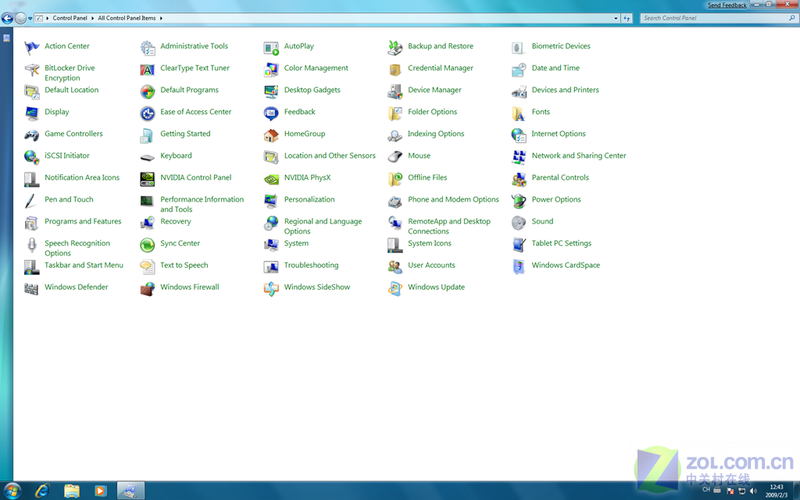The height and width of the screenshot is (500, 800).
Task: Launch Windows Media Player from taskbar
Action: pyautogui.click(x=101, y=491)
